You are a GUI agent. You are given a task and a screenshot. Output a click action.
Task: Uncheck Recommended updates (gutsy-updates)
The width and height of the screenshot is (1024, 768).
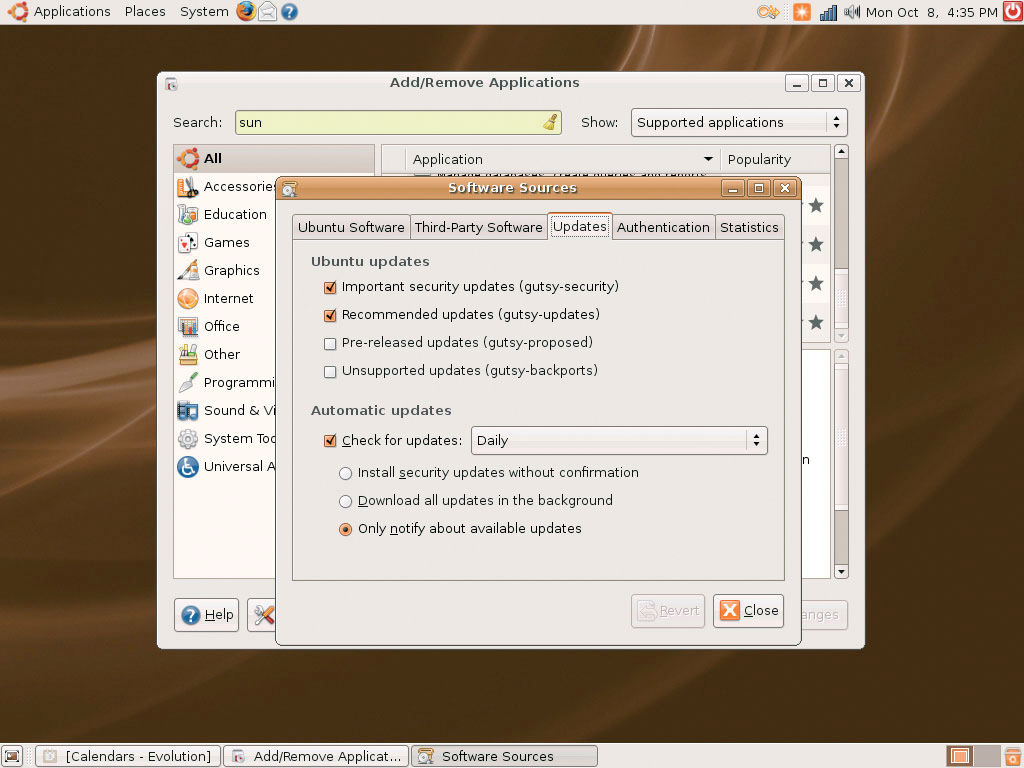(330, 315)
